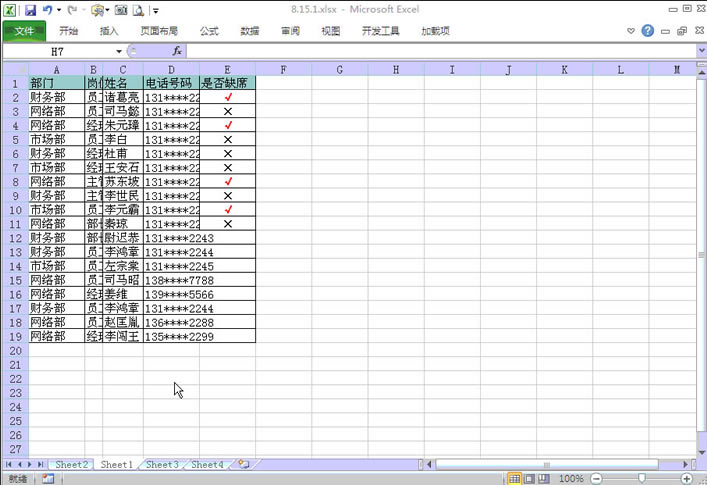
Task: Click the macro recording icon in status bar
Action: [x=48, y=478]
